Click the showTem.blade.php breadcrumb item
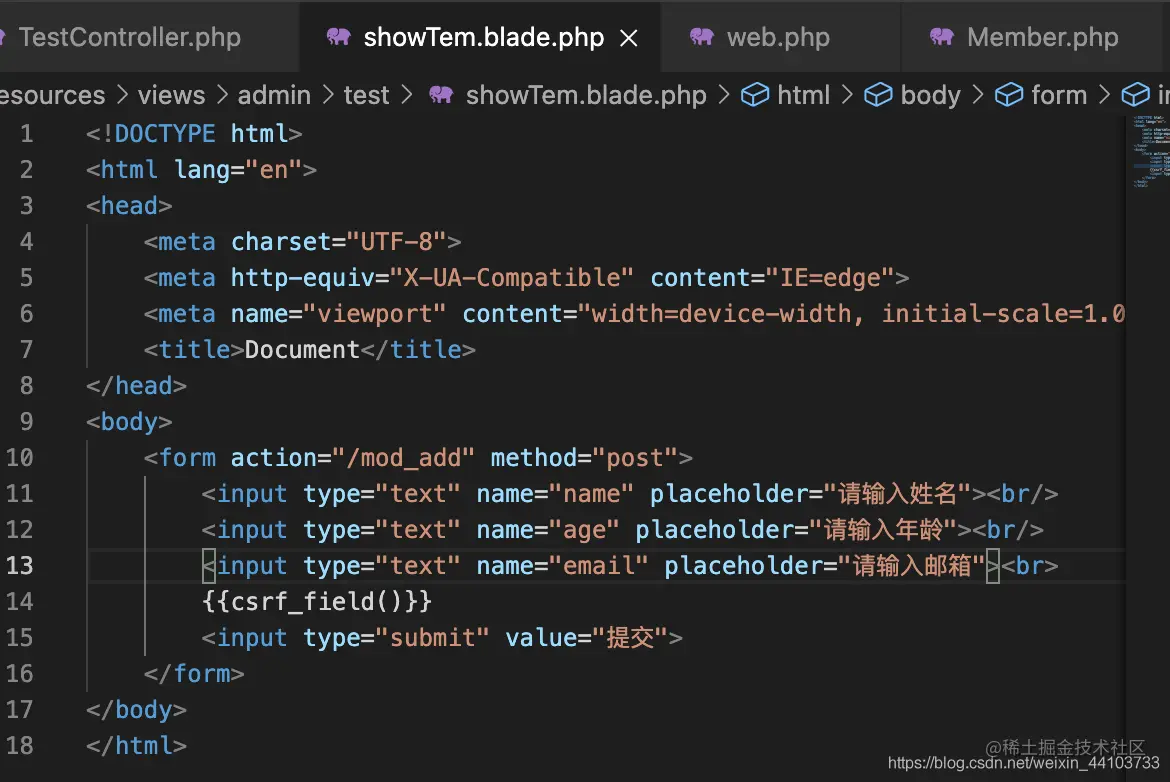The image size is (1170, 782). [x=586, y=95]
